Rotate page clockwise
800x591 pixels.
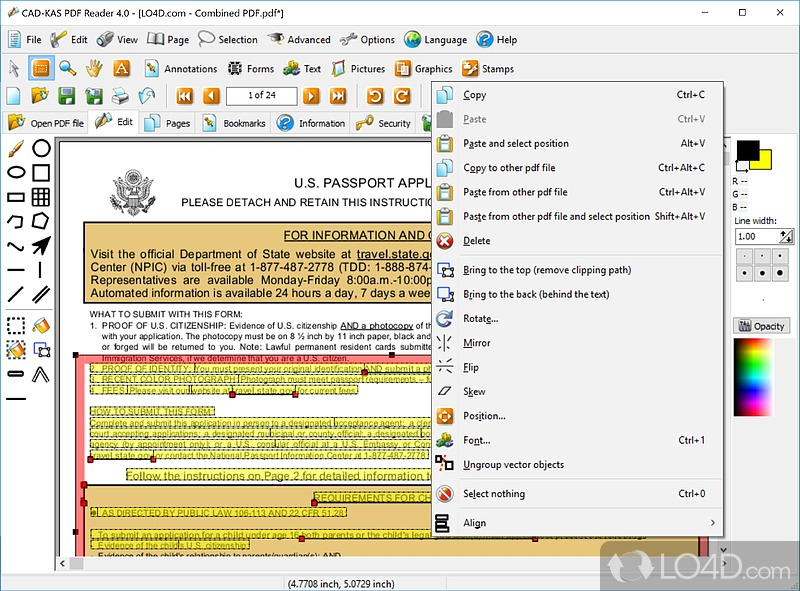(x=402, y=96)
